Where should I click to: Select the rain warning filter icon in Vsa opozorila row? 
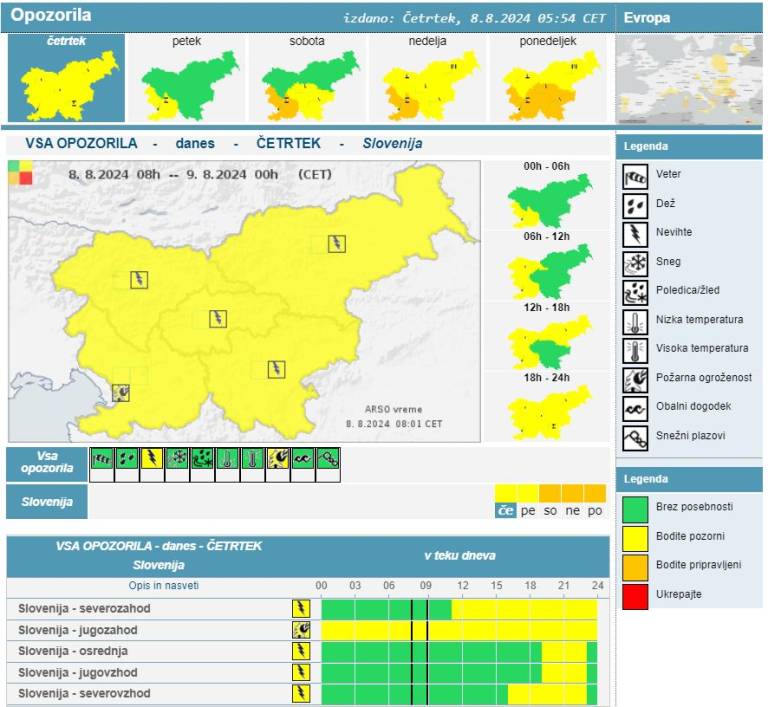[126, 459]
